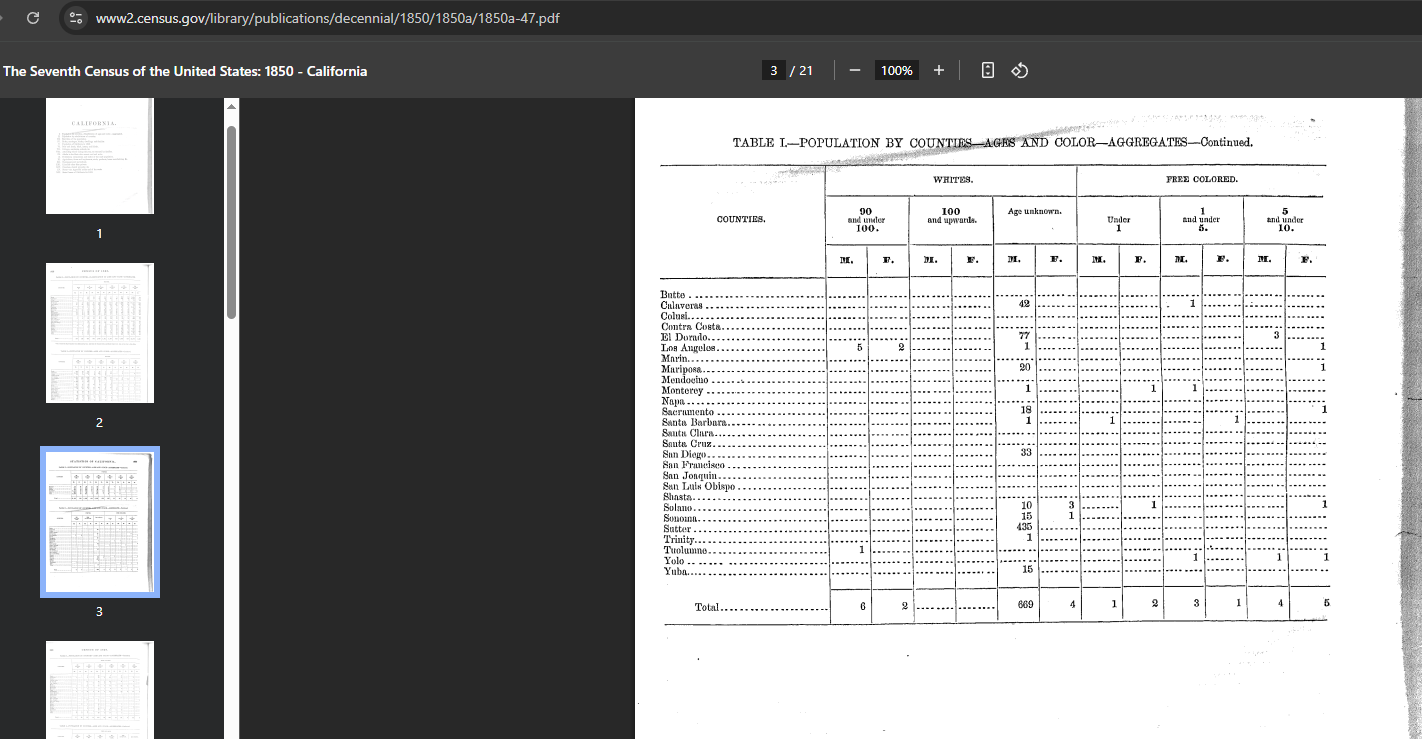Click the thumbnail sidebar scrollbar handle

click(x=232, y=222)
